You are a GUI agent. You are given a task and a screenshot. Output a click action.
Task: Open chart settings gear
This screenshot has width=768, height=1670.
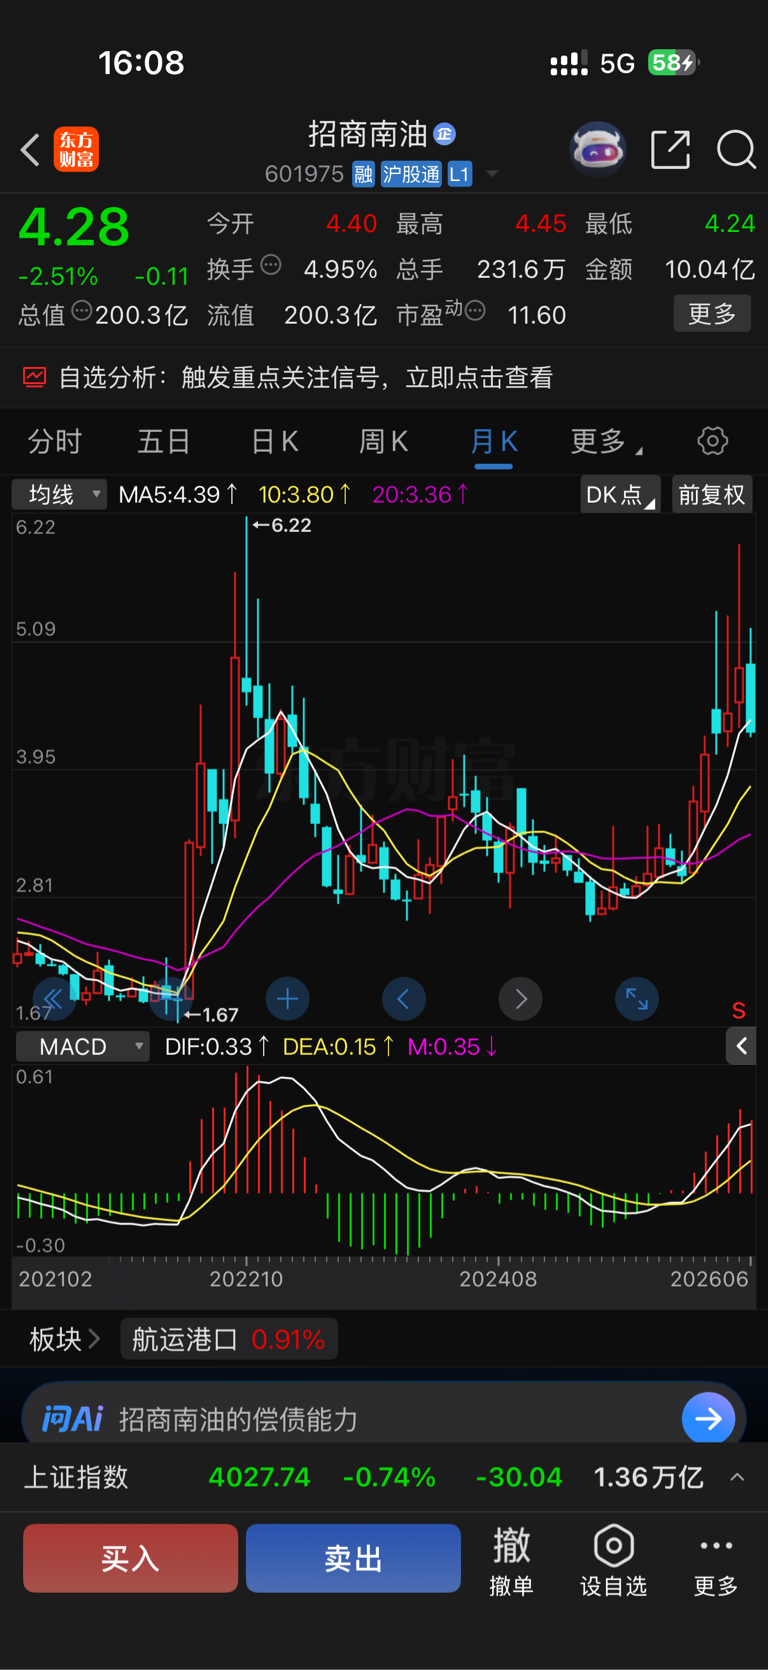pyautogui.click(x=712, y=441)
